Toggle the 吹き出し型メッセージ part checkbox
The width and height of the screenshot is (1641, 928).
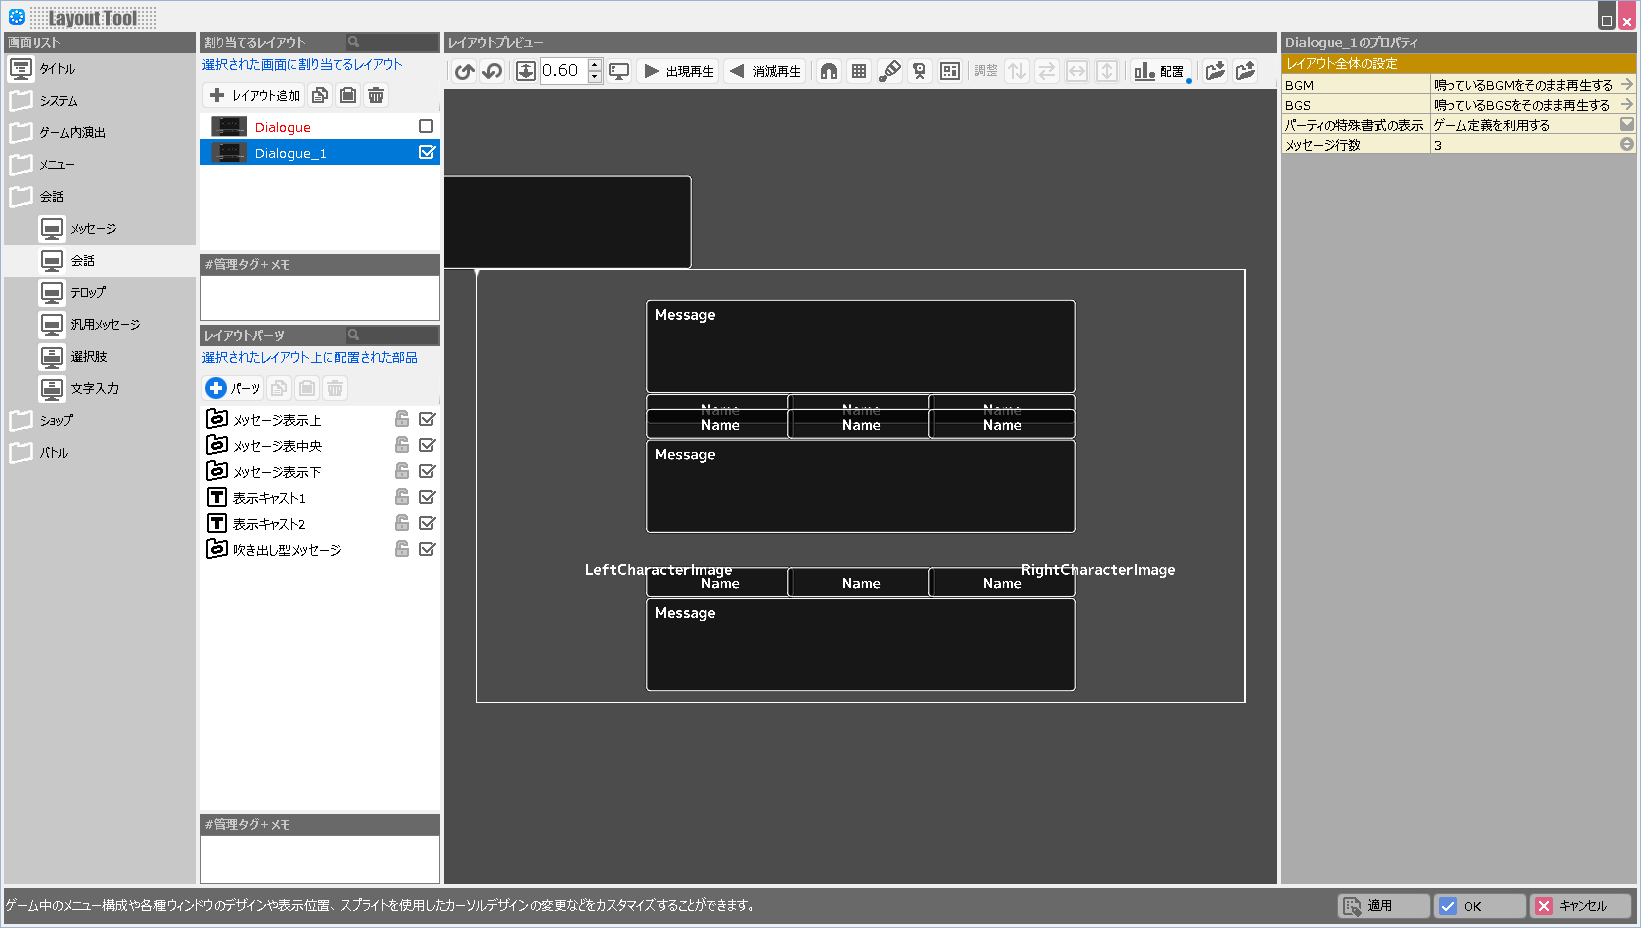(427, 549)
